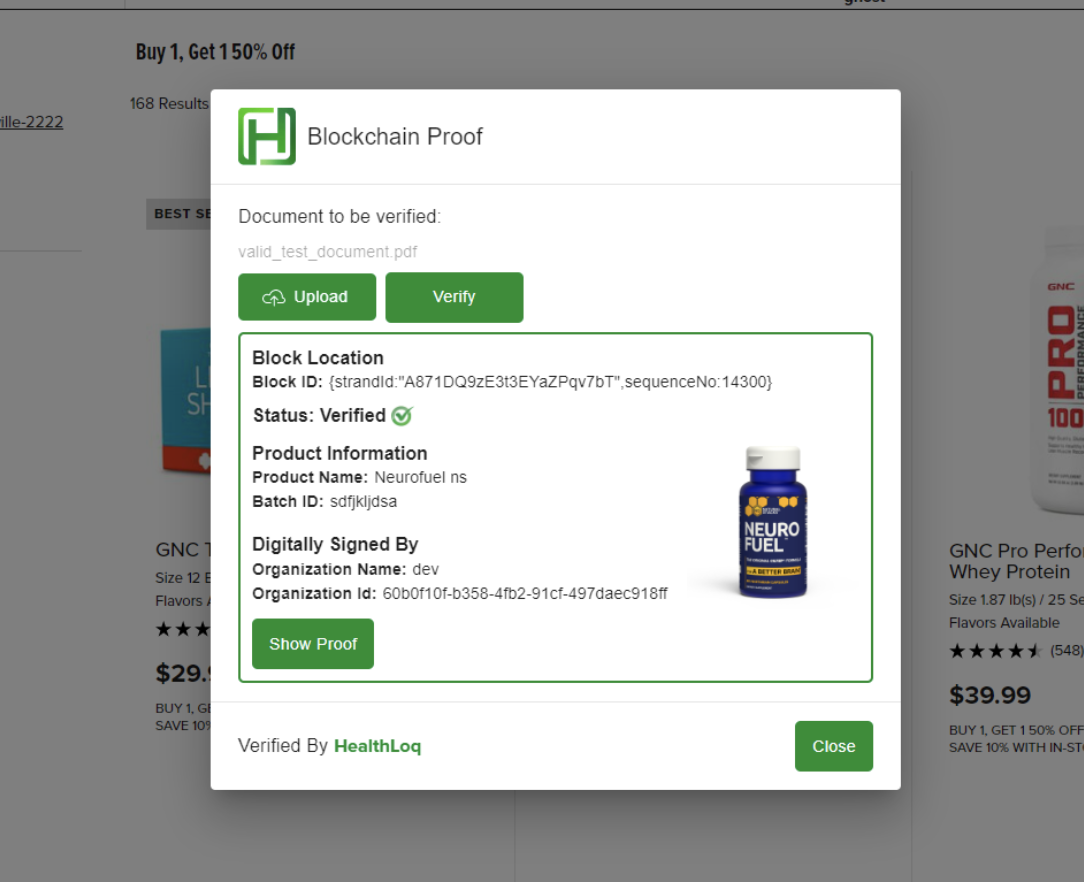Open the proof with Show Proof button
The height and width of the screenshot is (882, 1084).
[313, 644]
